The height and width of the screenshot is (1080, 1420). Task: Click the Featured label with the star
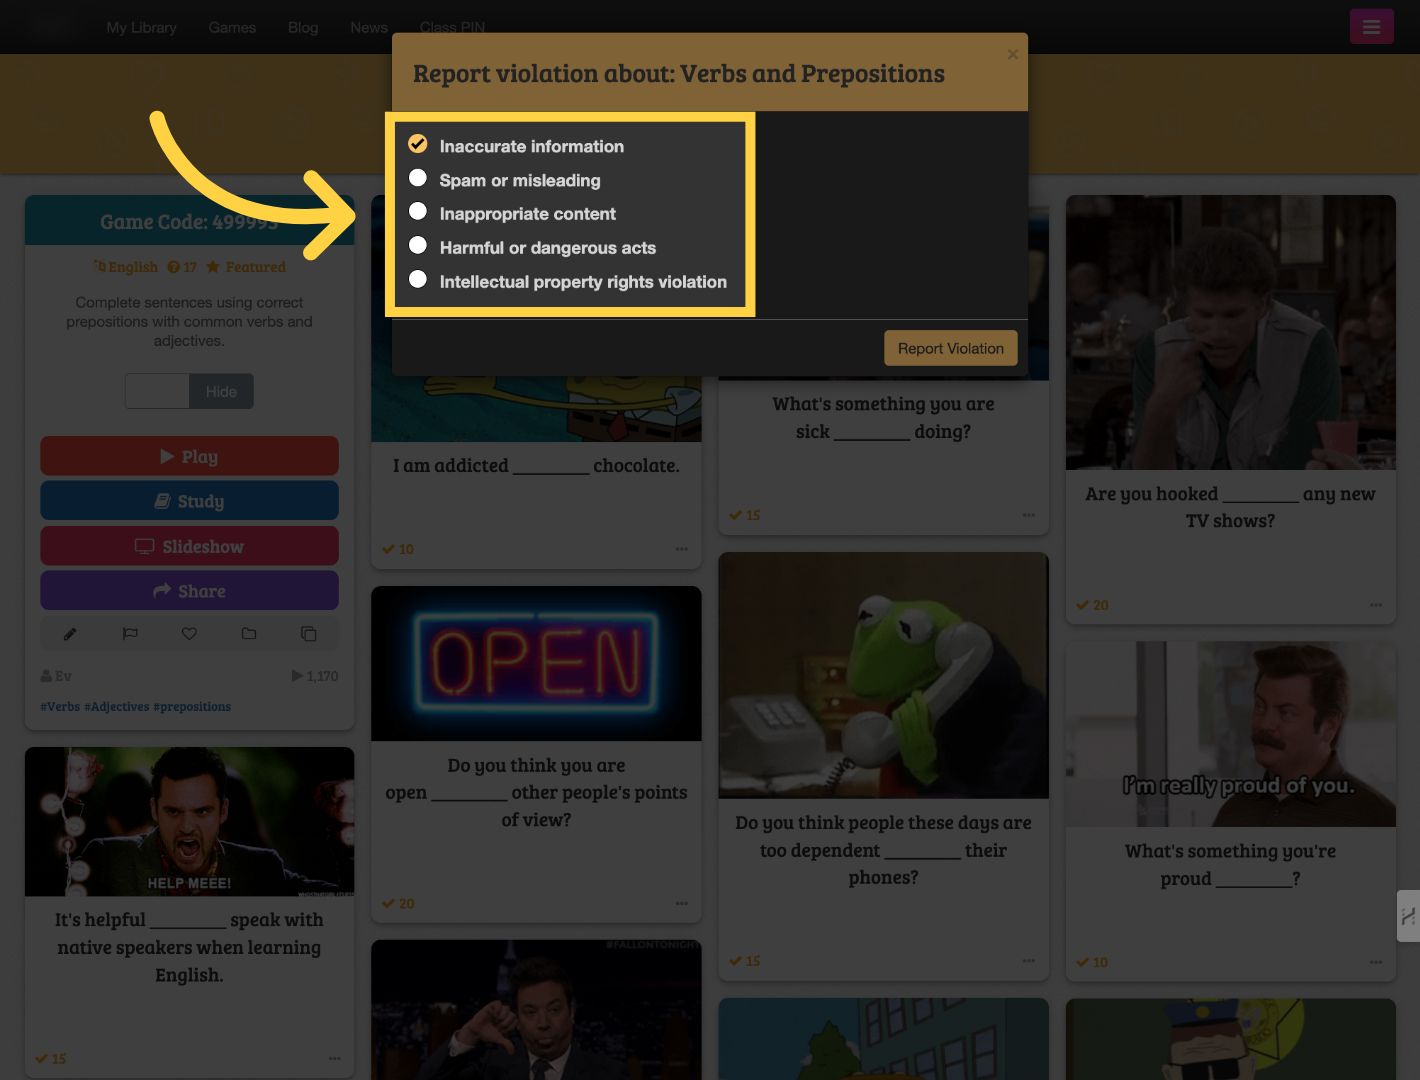(x=246, y=267)
